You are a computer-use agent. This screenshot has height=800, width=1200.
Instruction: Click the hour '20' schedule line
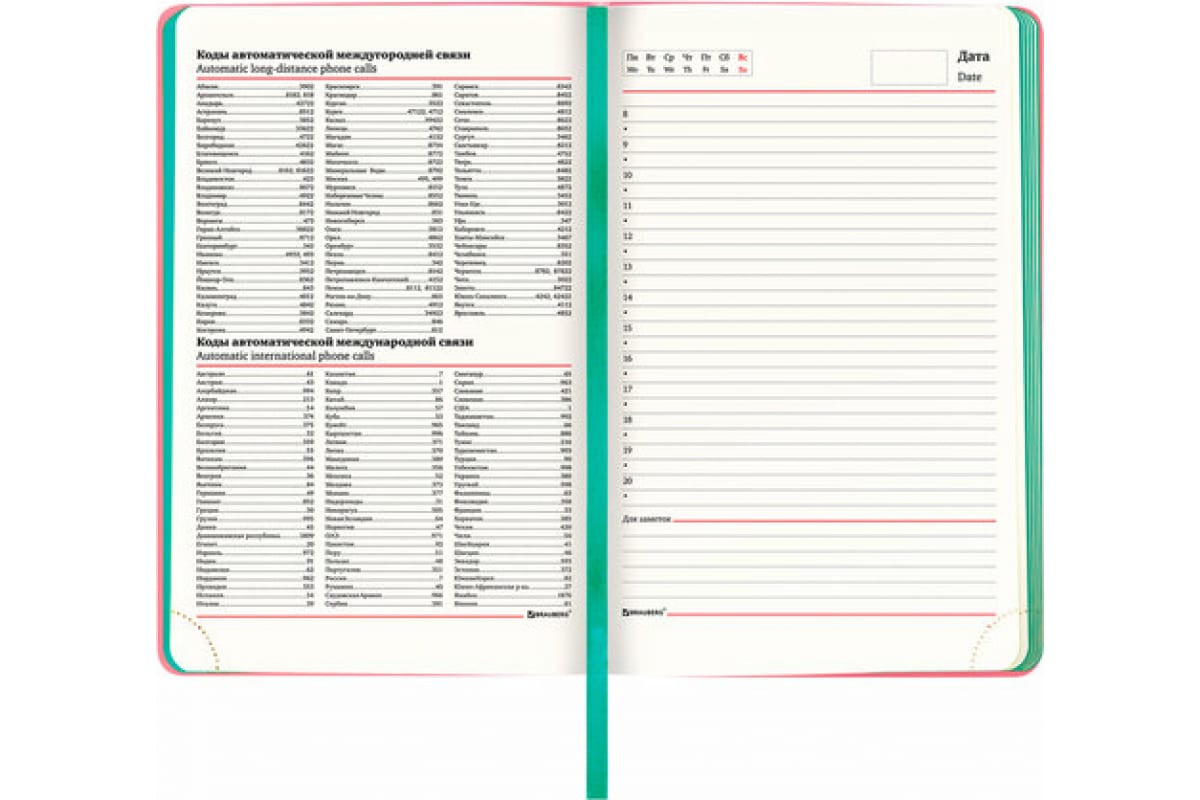tap(809, 481)
